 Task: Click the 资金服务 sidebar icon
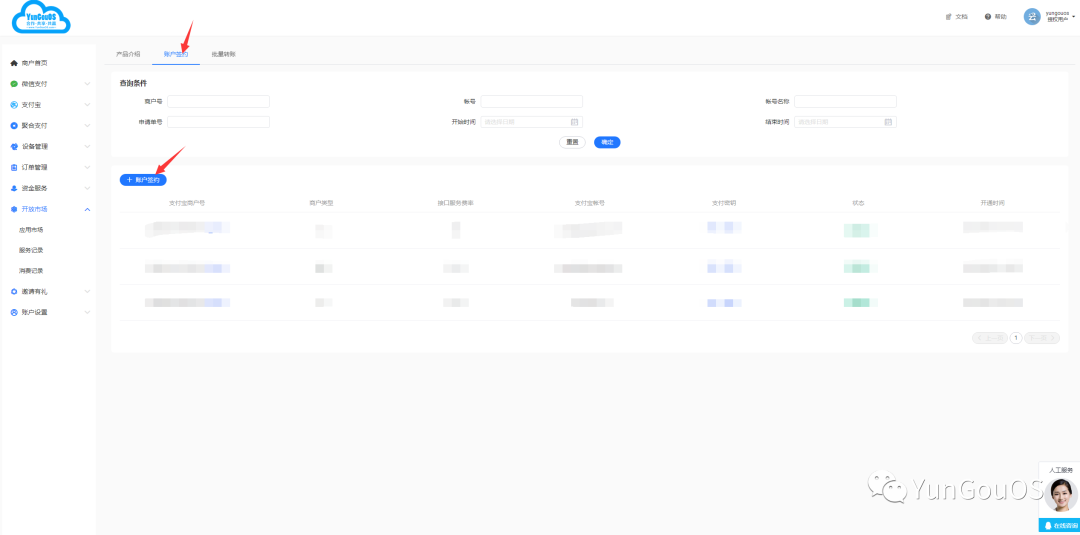14,188
